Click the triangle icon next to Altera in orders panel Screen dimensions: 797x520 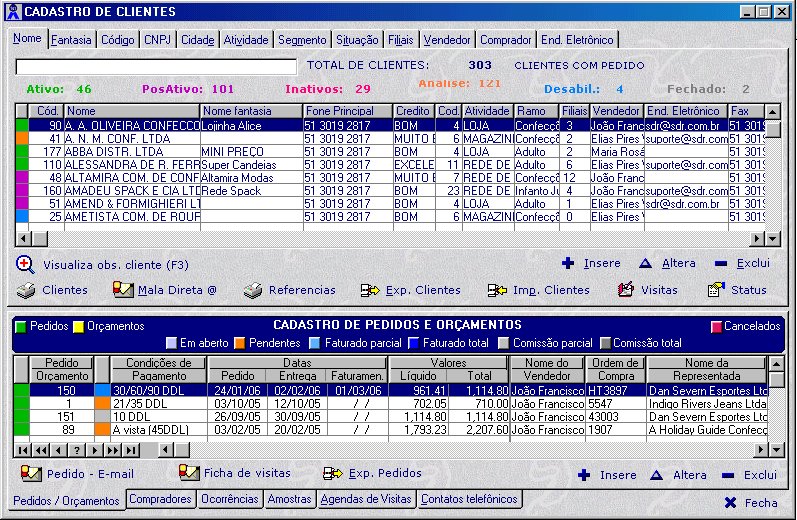click(656, 475)
